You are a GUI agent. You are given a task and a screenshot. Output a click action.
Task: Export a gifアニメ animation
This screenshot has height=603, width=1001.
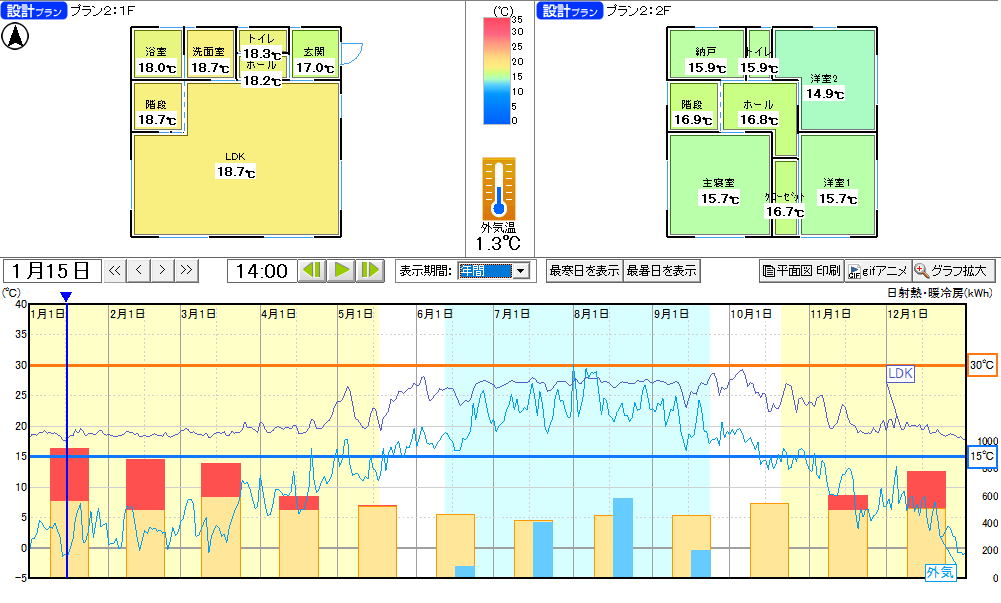coord(877,270)
